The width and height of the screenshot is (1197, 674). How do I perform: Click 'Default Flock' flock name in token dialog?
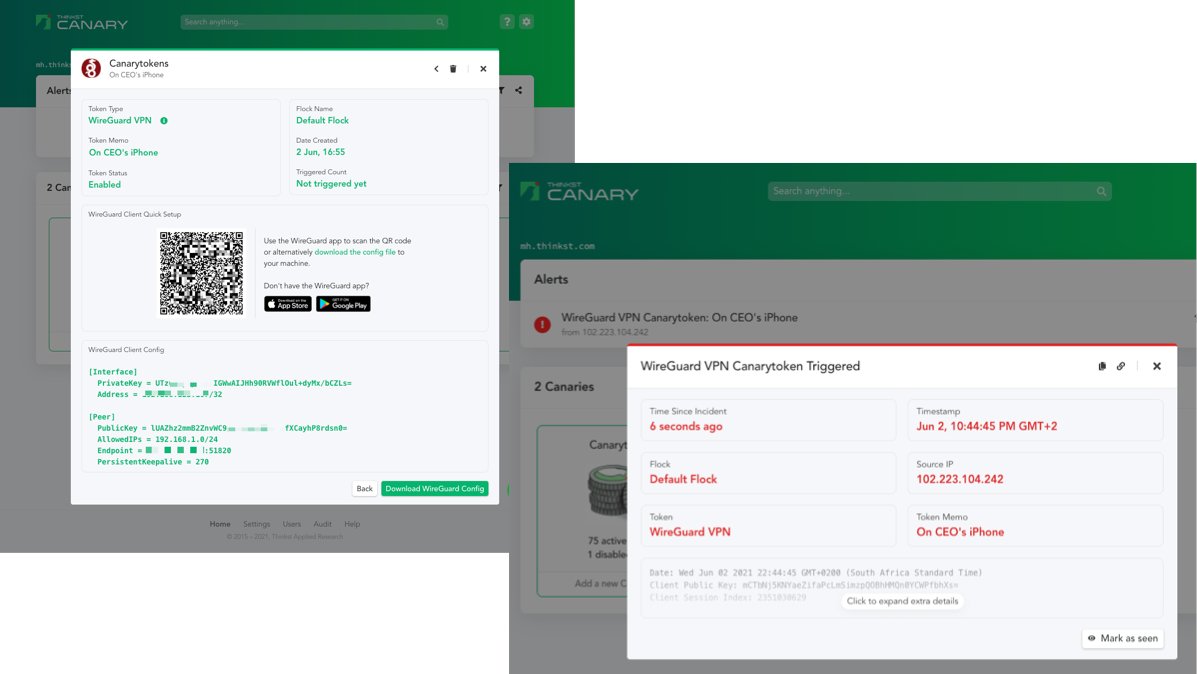click(x=322, y=121)
